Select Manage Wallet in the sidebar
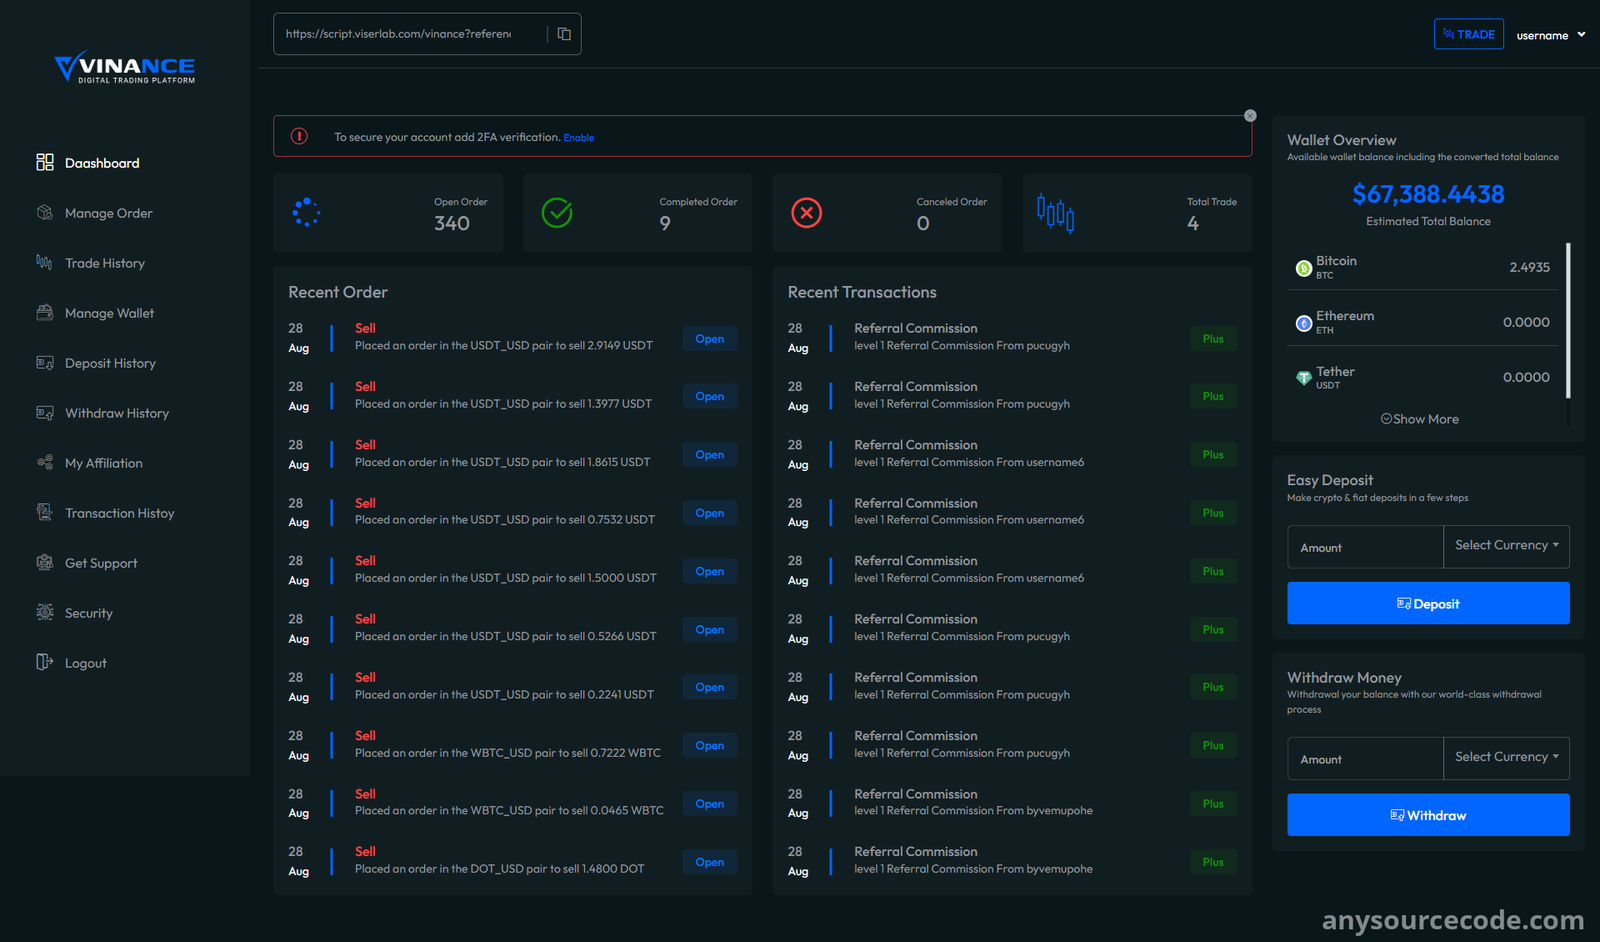This screenshot has height=942, width=1600. click(x=110, y=313)
